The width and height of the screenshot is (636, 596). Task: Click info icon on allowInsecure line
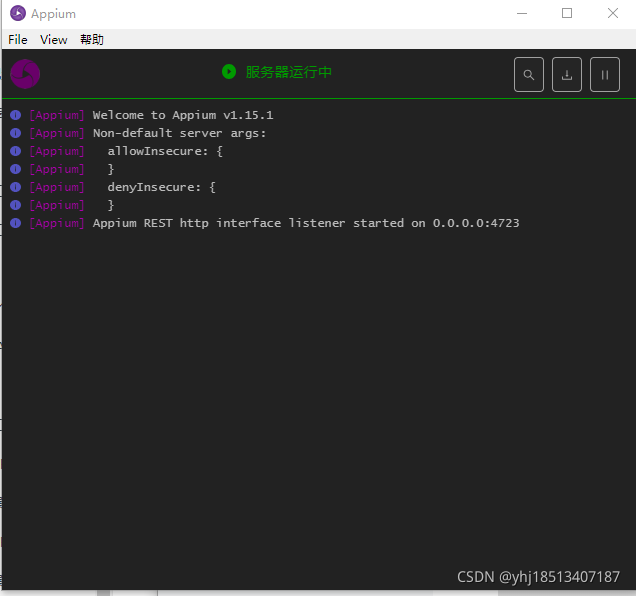tap(15, 151)
